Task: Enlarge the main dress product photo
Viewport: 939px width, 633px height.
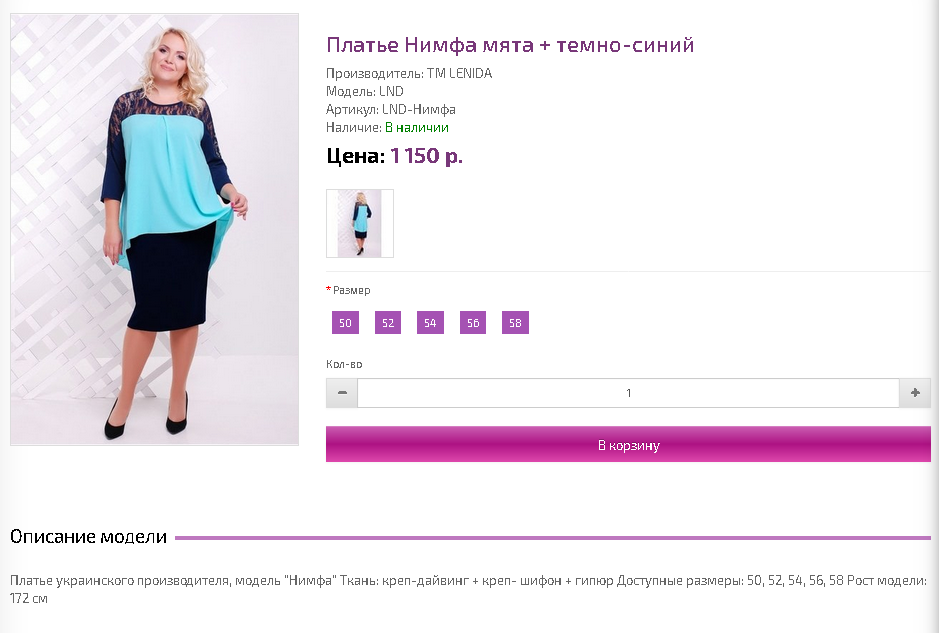Action: [x=155, y=229]
